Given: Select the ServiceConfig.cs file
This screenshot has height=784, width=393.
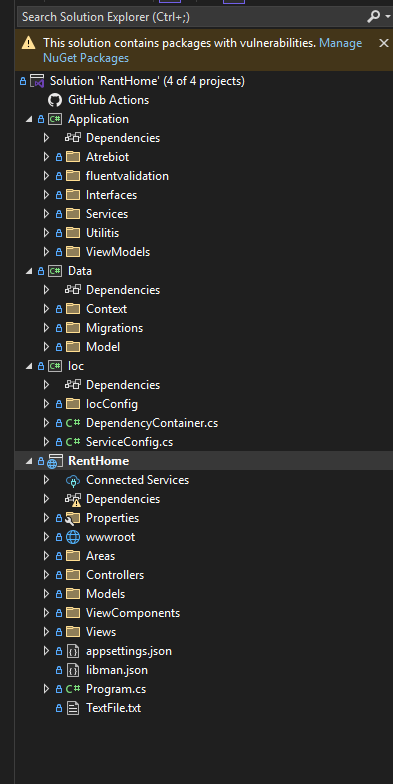Looking at the screenshot, I should (x=130, y=442).
